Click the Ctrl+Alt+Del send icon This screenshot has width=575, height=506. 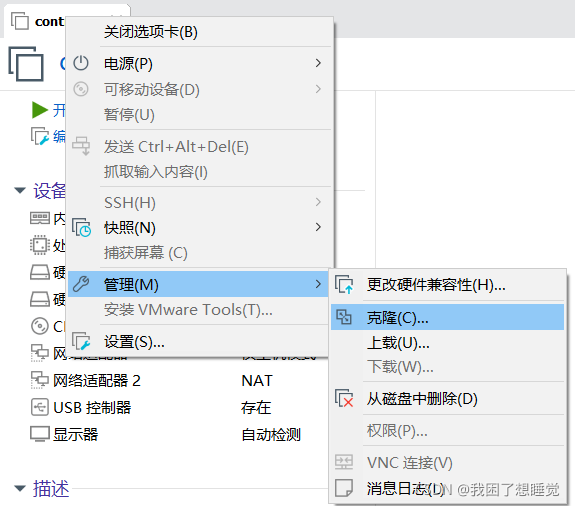81,146
